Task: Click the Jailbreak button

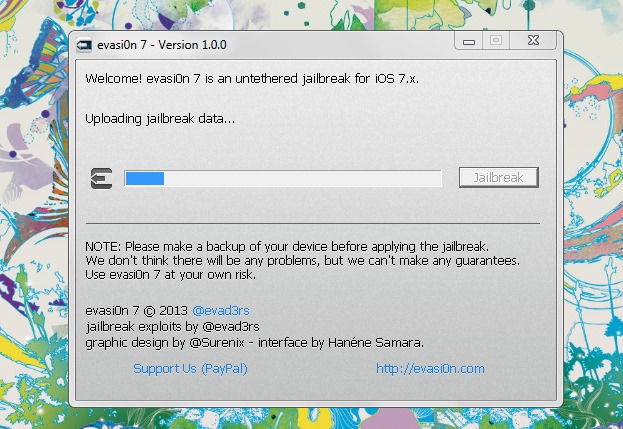Action: coord(499,178)
